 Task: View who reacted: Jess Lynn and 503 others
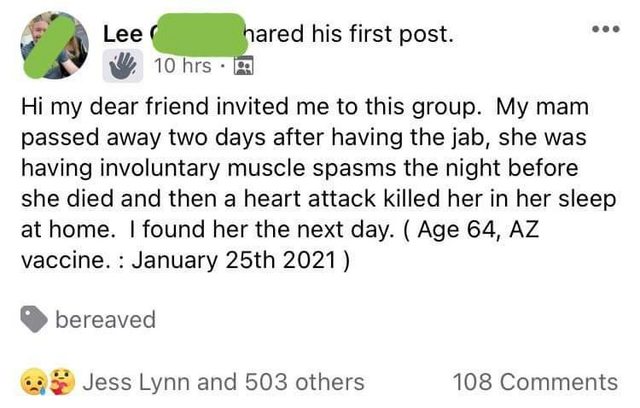click(x=223, y=382)
